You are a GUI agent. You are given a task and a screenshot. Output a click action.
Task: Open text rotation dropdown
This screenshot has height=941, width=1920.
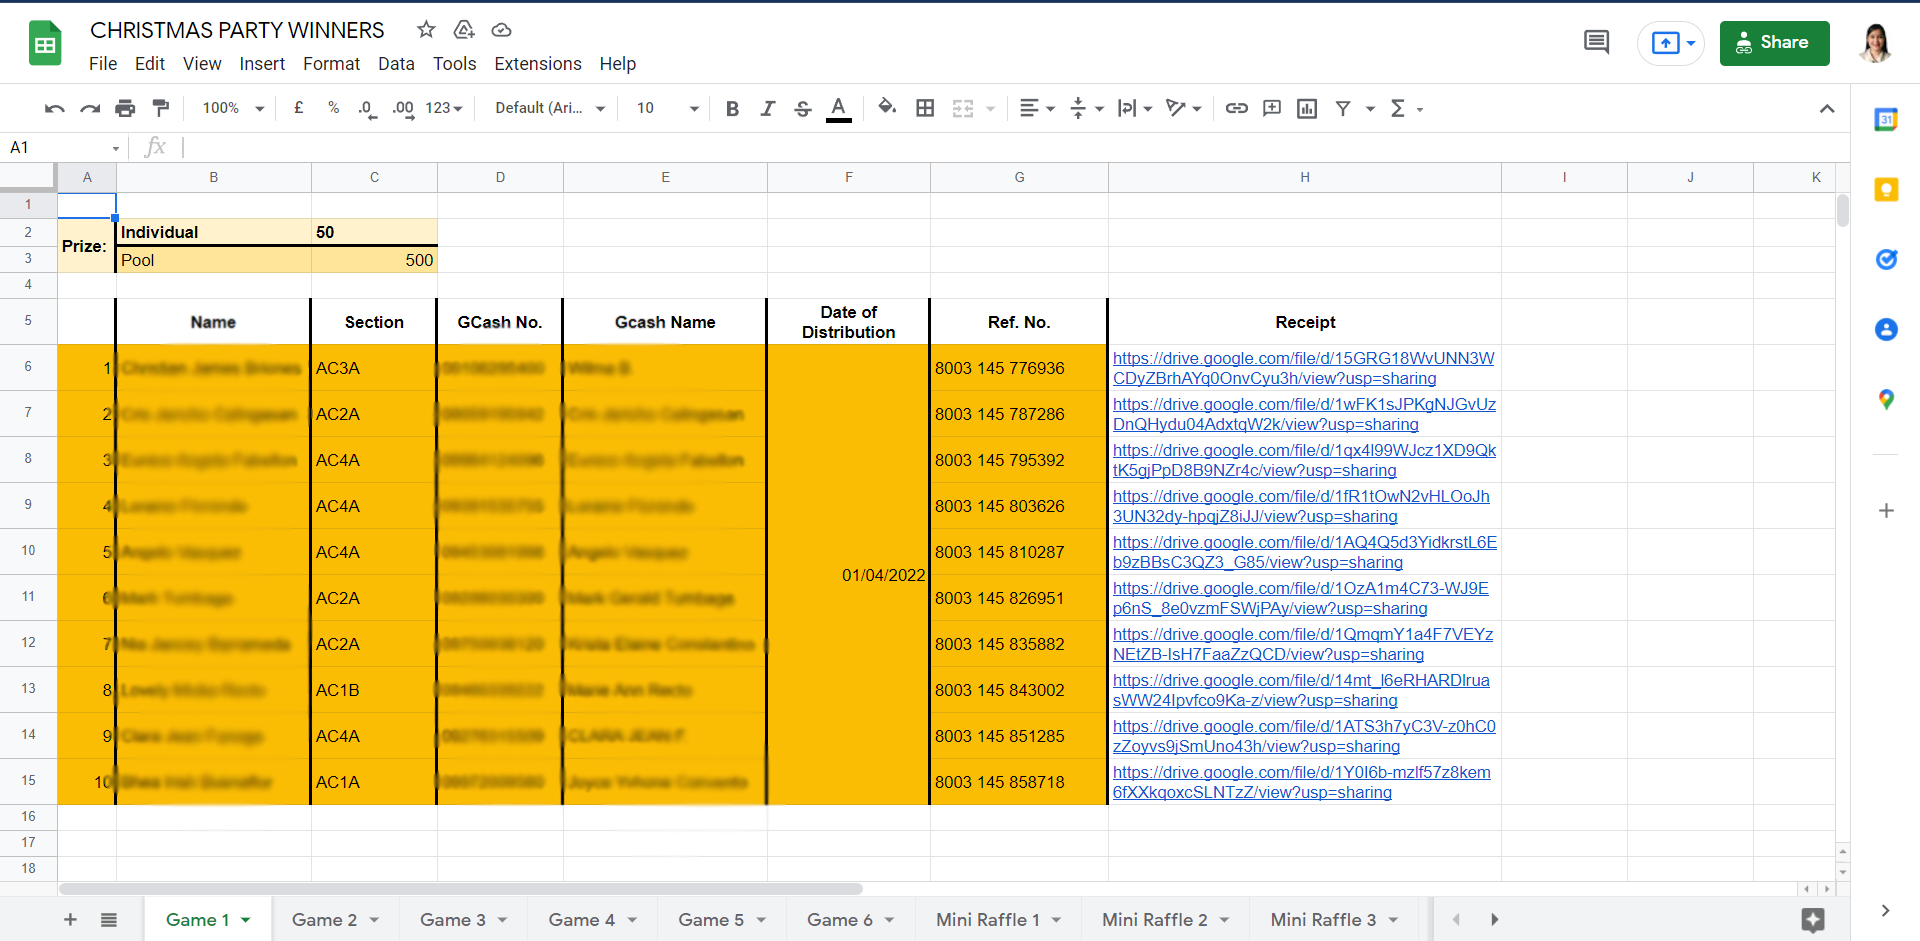pyautogui.click(x=1184, y=108)
